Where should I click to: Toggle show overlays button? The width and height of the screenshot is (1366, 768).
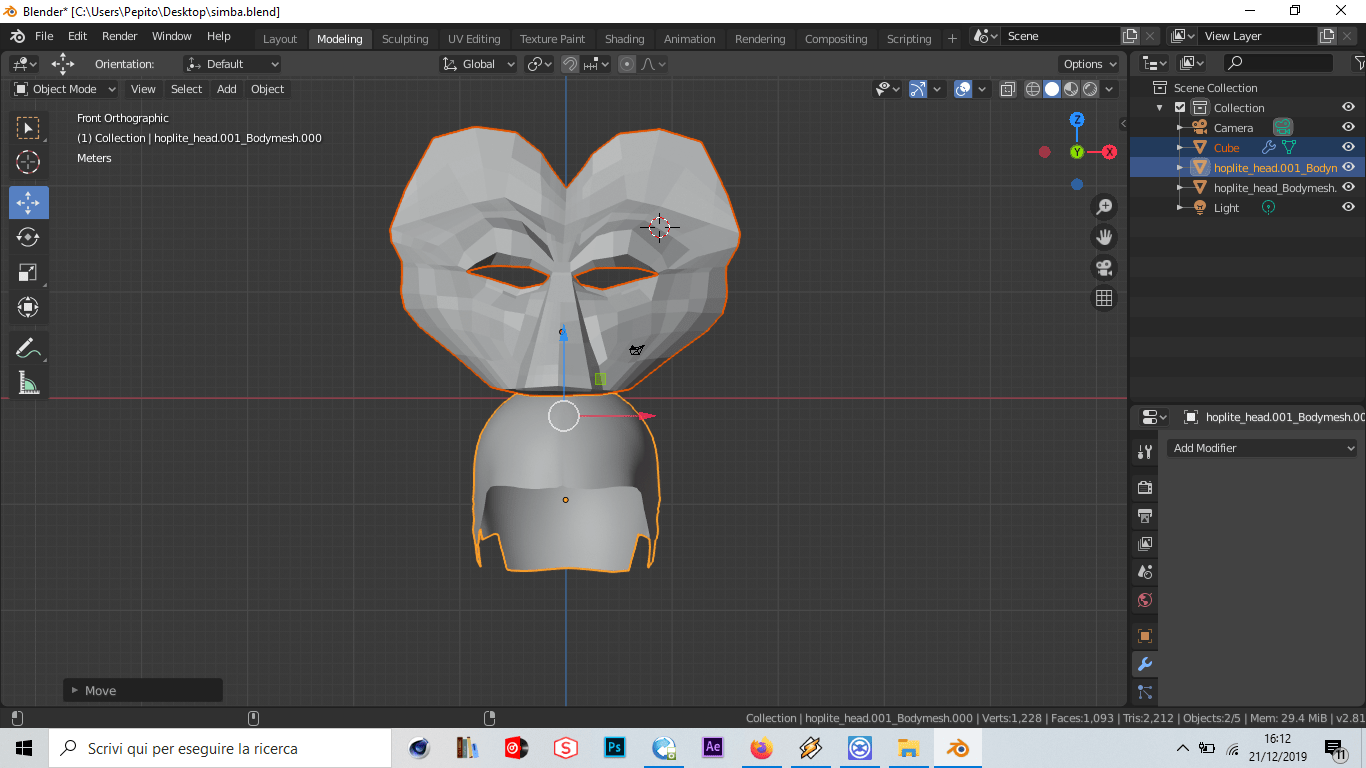(x=963, y=89)
